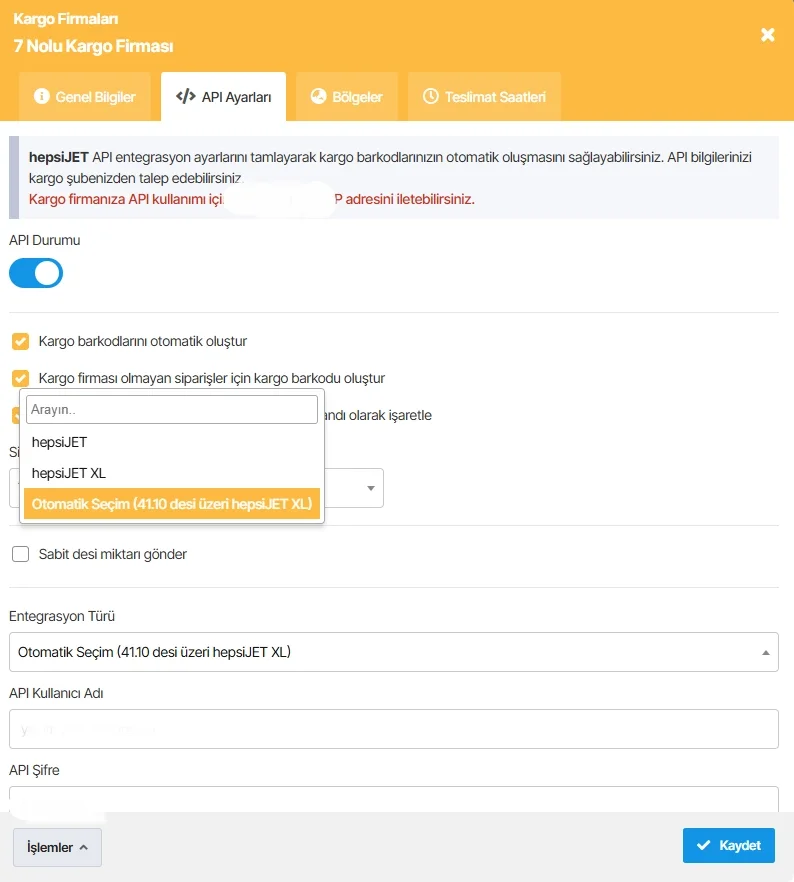Click the code icon on API Ayarları
Viewport: 794px width, 882px height.
click(186, 96)
